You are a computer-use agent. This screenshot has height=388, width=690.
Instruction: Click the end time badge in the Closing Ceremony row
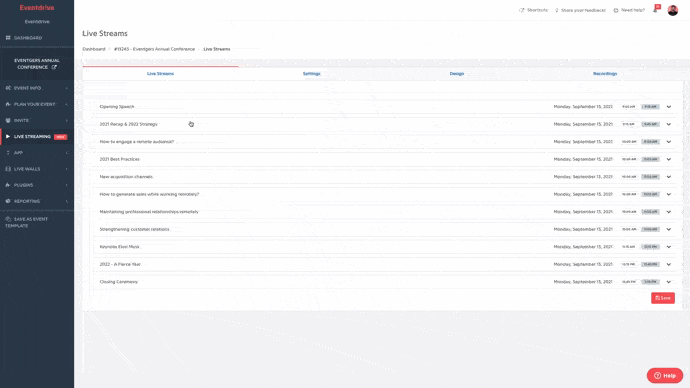650,282
